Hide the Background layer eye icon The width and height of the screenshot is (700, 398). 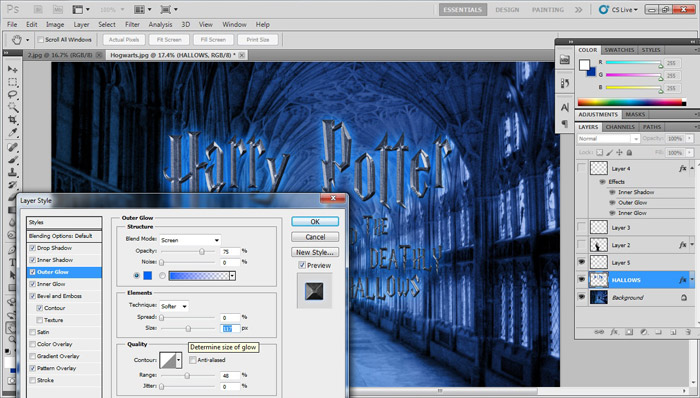[x=582, y=297]
